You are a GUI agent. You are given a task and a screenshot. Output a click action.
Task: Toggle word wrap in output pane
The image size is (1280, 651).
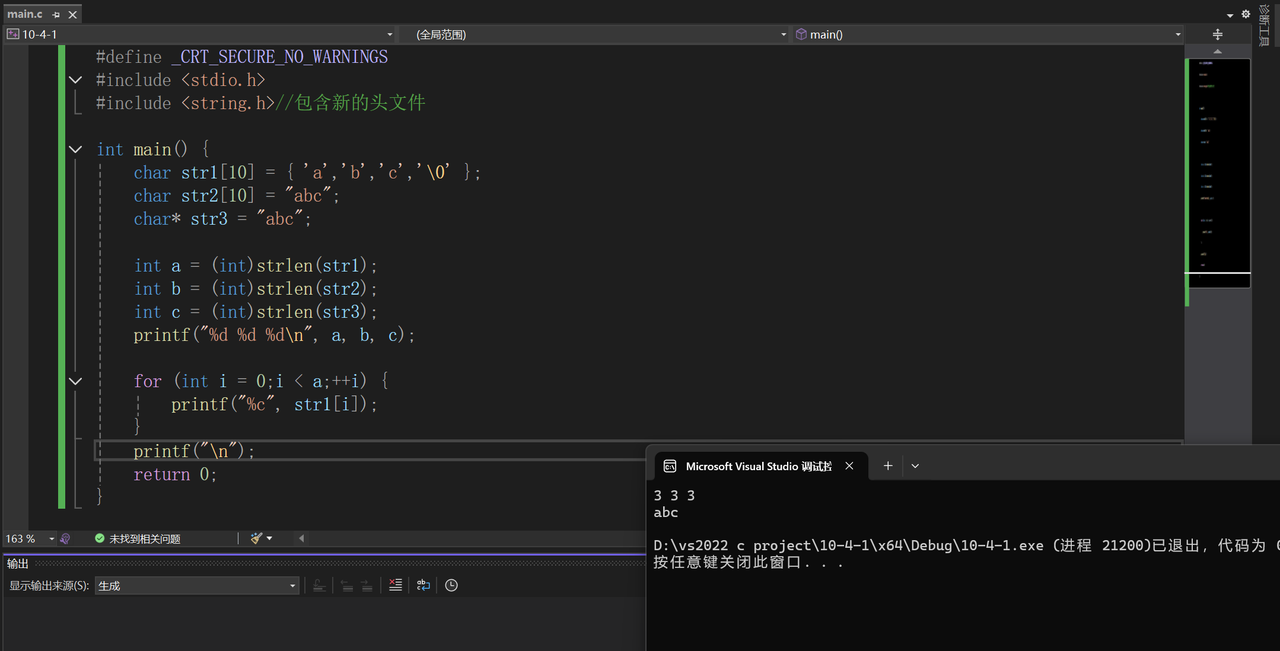[423, 586]
